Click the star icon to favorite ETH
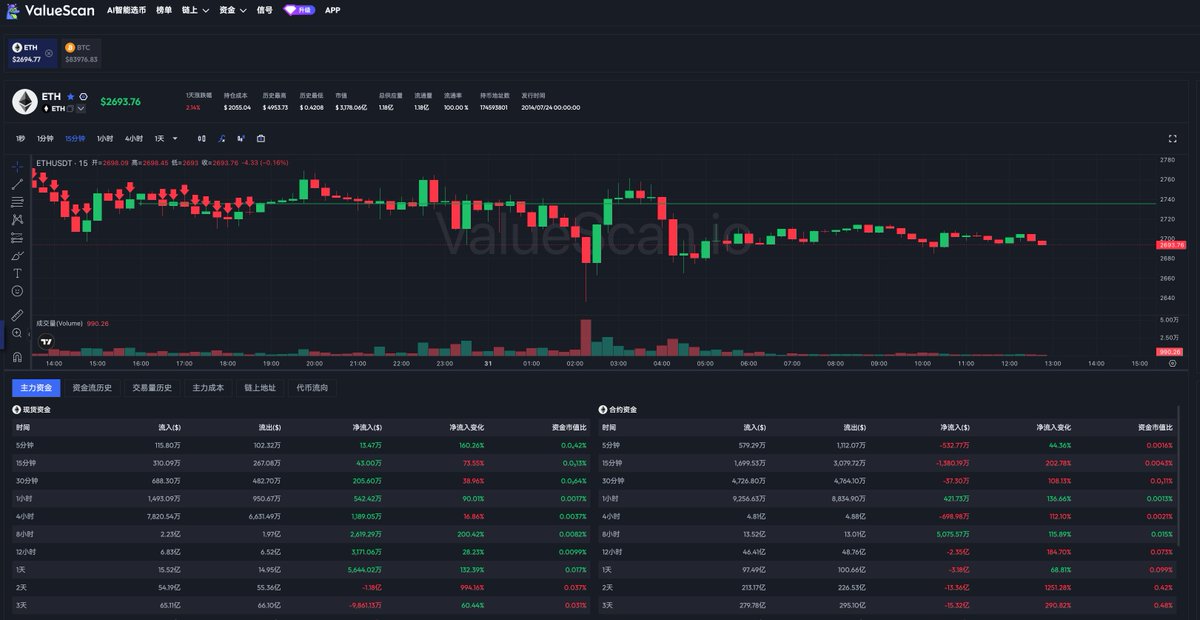 point(70,97)
